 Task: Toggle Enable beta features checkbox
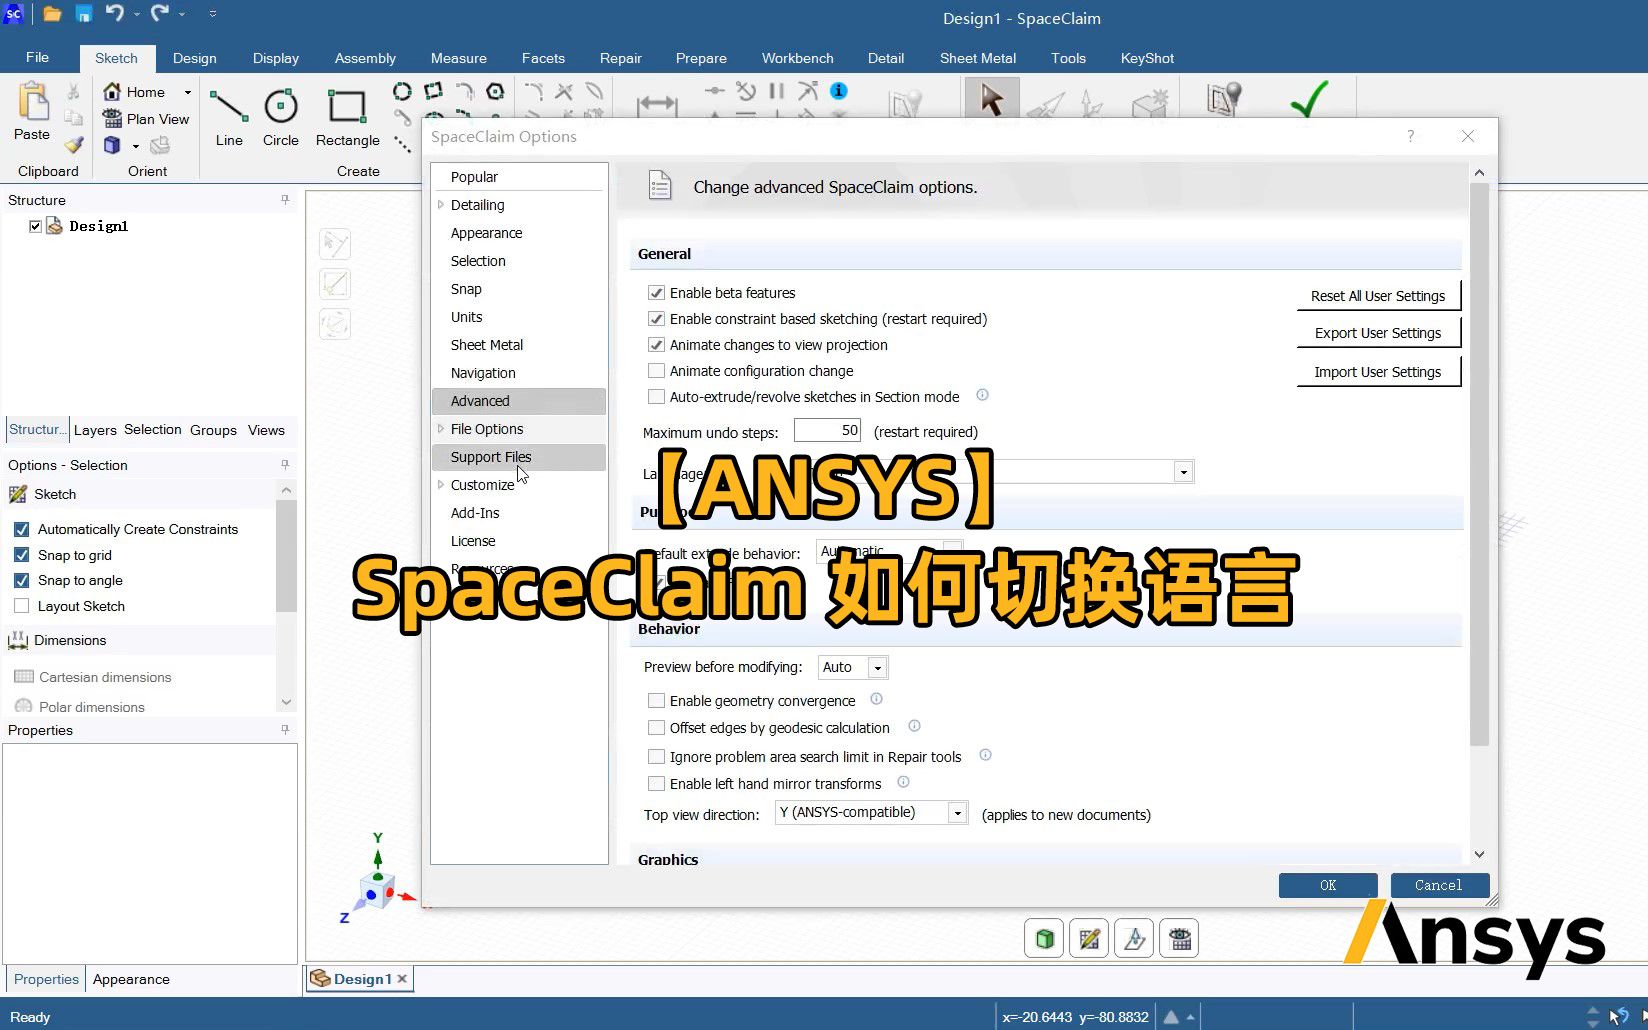(x=656, y=293)
